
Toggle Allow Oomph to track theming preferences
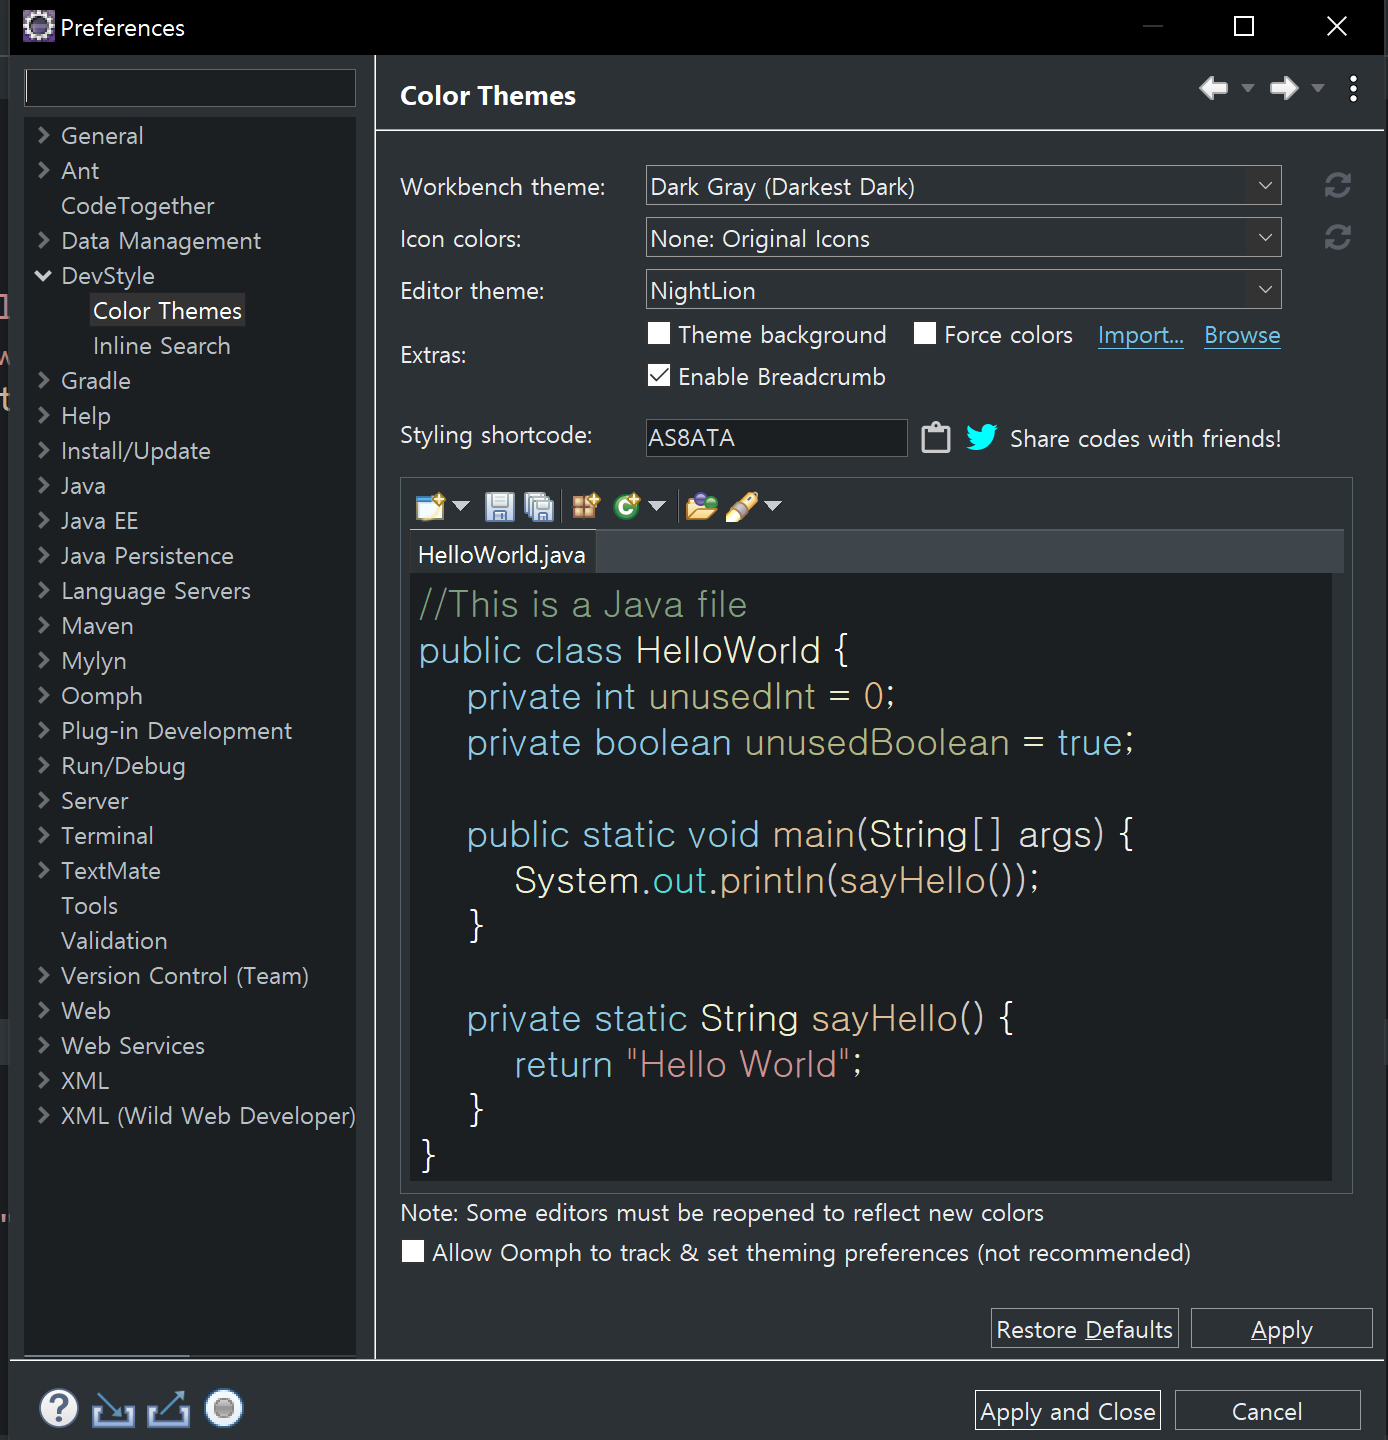coord(413,1251)
